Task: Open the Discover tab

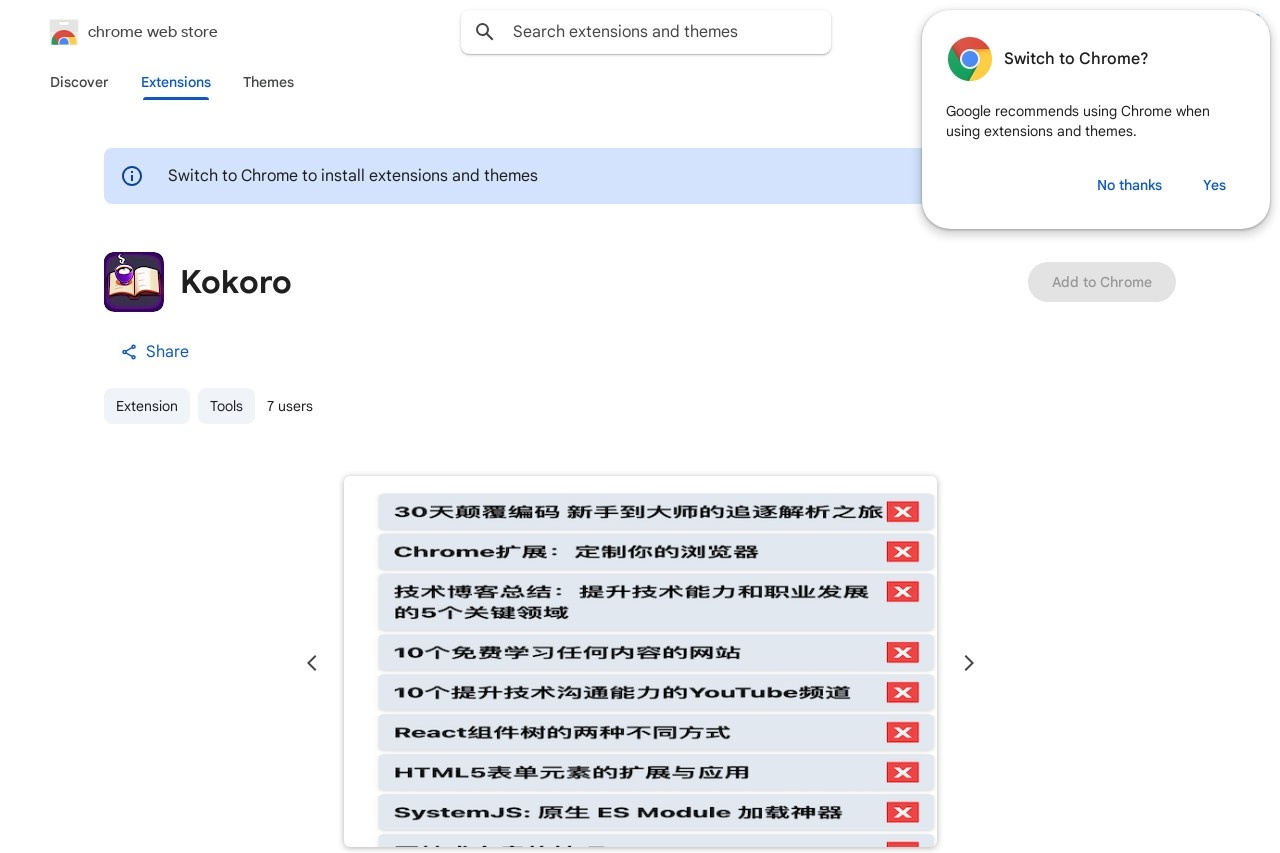Action: coord(79,82)
